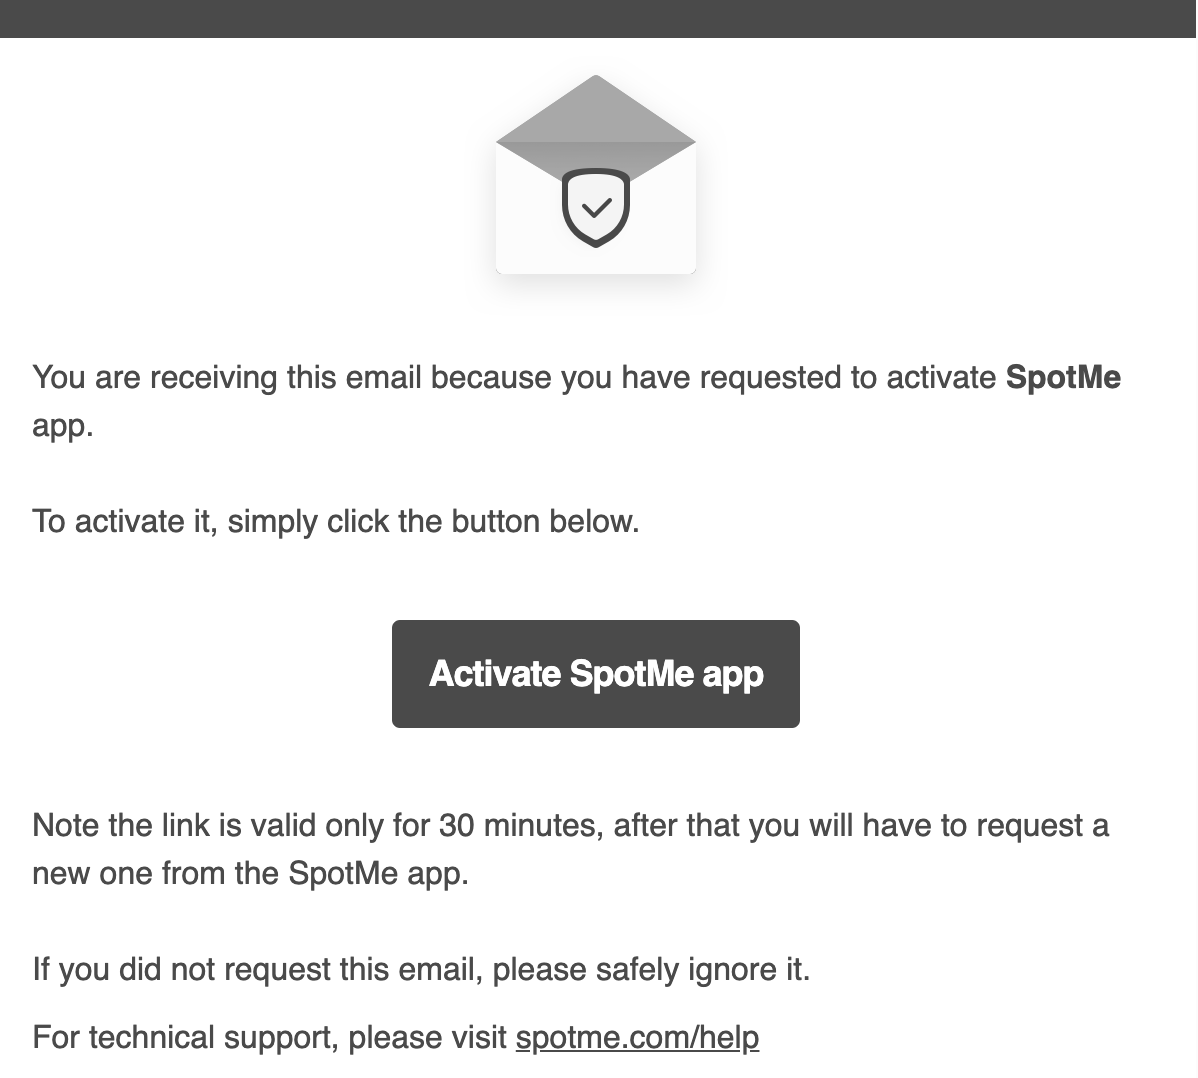Click the 'Note the link is valid' line
1198x1078 pixels.
(571, 826)
